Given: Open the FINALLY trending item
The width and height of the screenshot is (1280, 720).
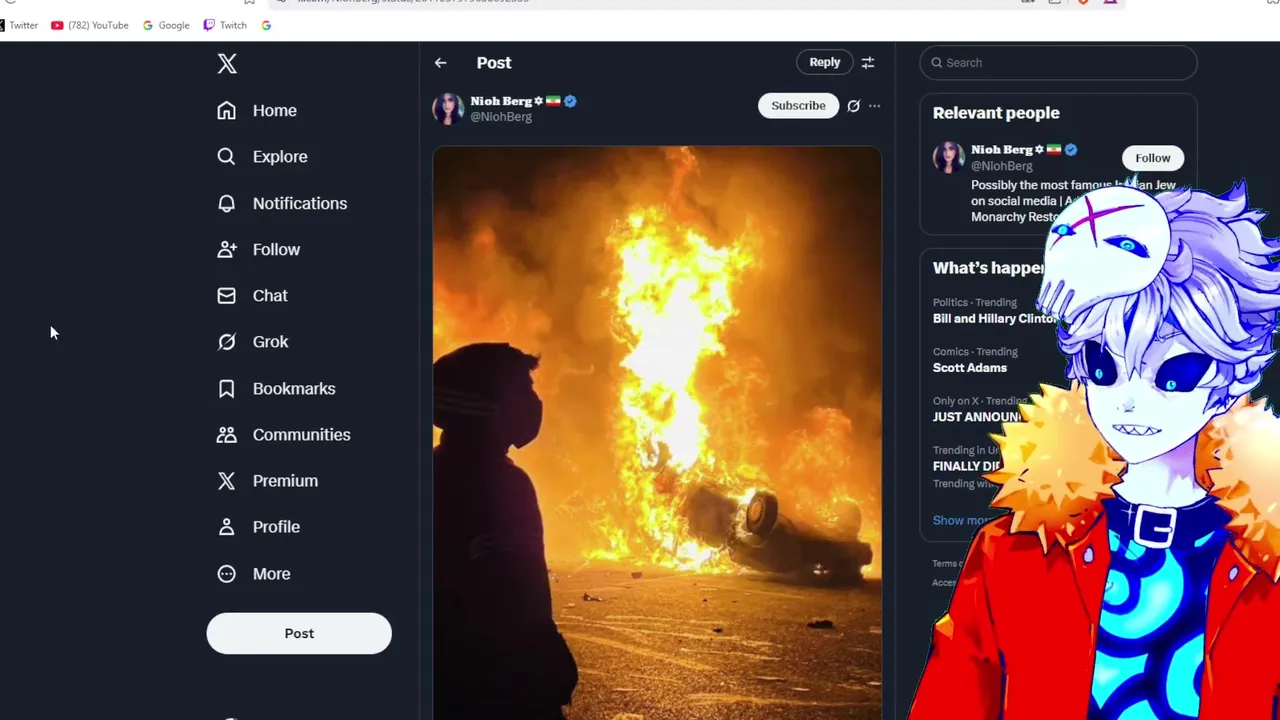Looking at the screenshot, I should [x=967, y=466].
